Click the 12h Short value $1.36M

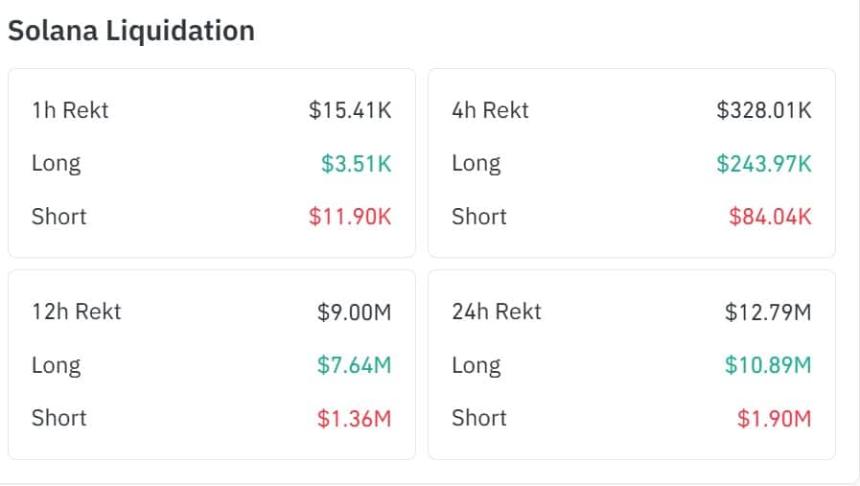(354, 419)
